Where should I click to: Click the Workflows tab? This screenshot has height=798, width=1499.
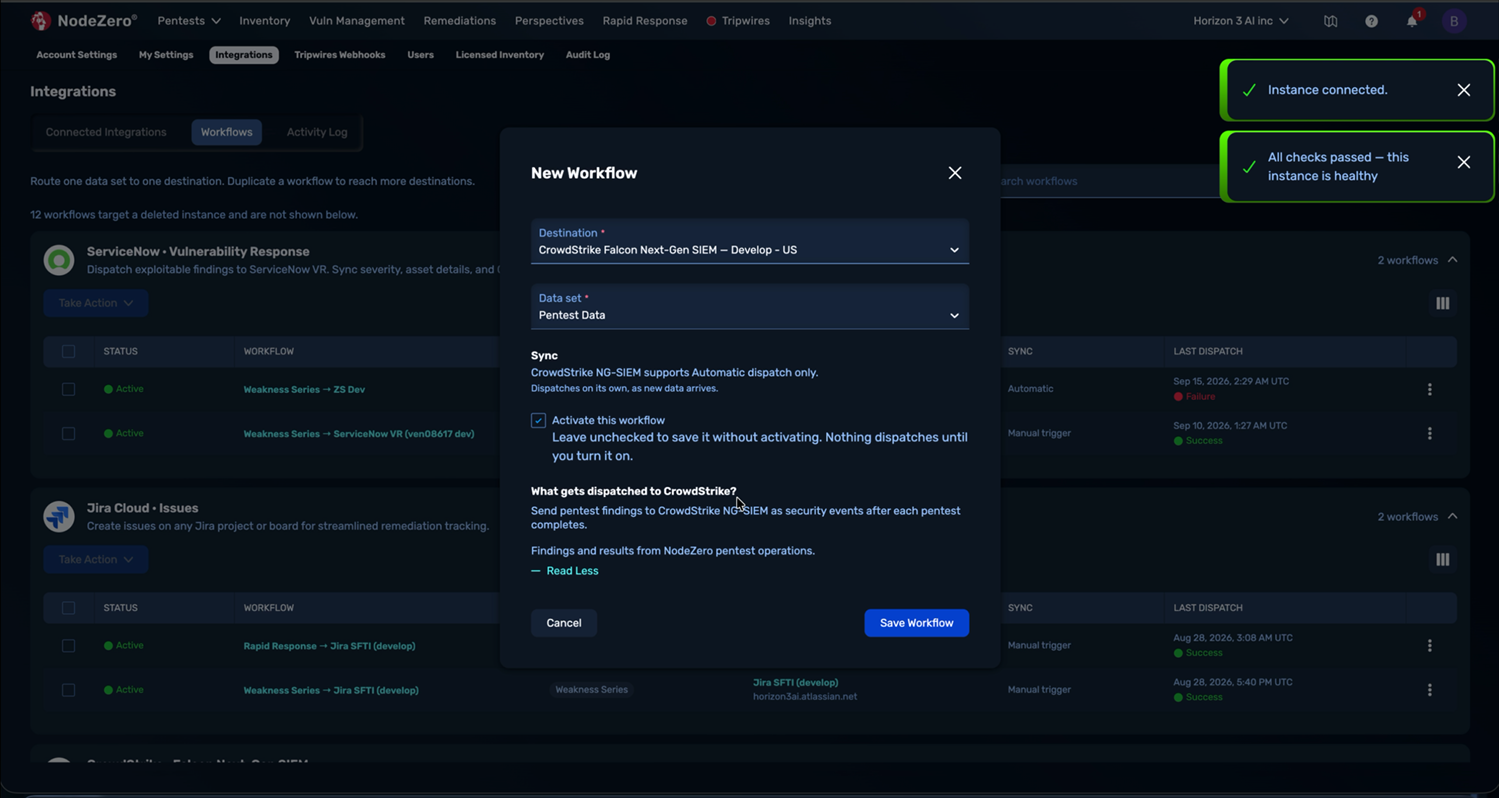point(226,132)
